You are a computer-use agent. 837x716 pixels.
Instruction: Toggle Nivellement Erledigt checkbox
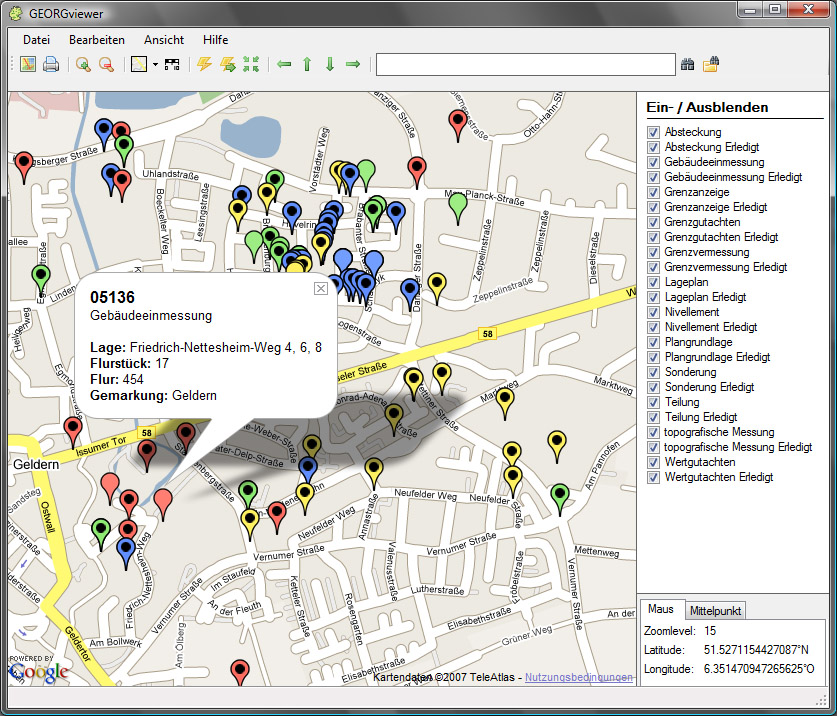[653, 327]
